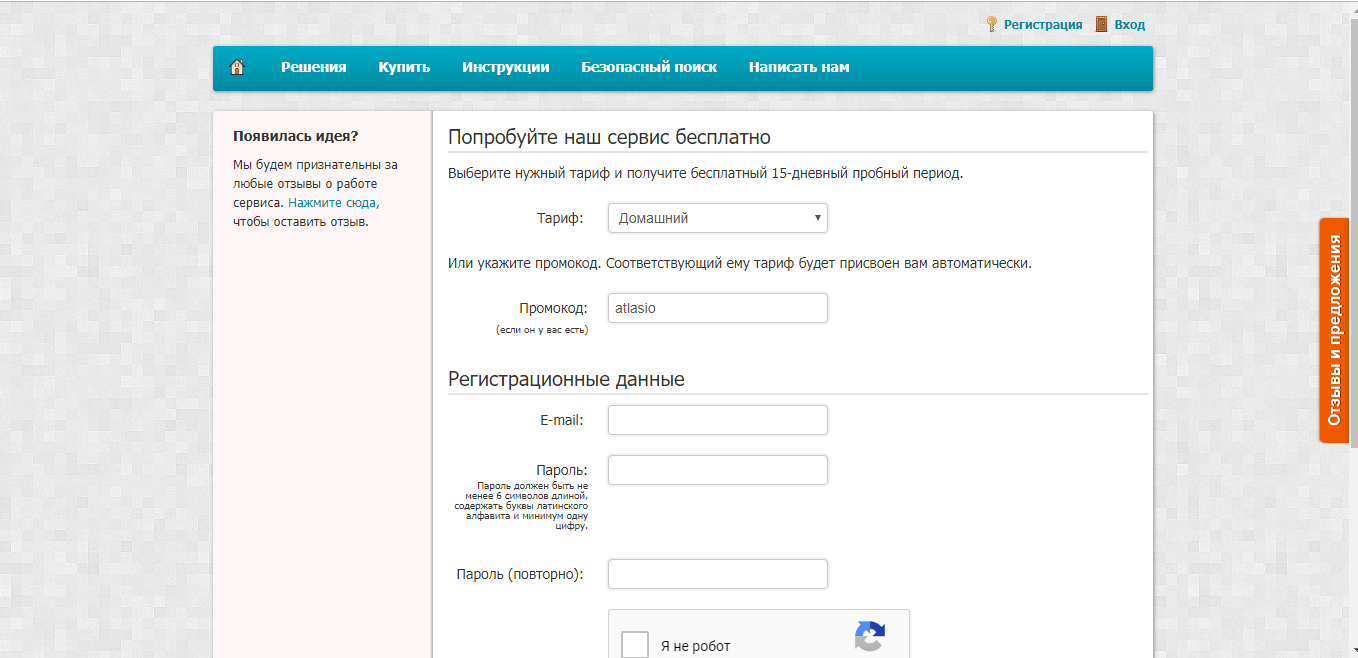The width and height of the screenshot is (1358, 658).
Task: Click the arrow on the Тариф combo box
Action: [x=817, y=218]
